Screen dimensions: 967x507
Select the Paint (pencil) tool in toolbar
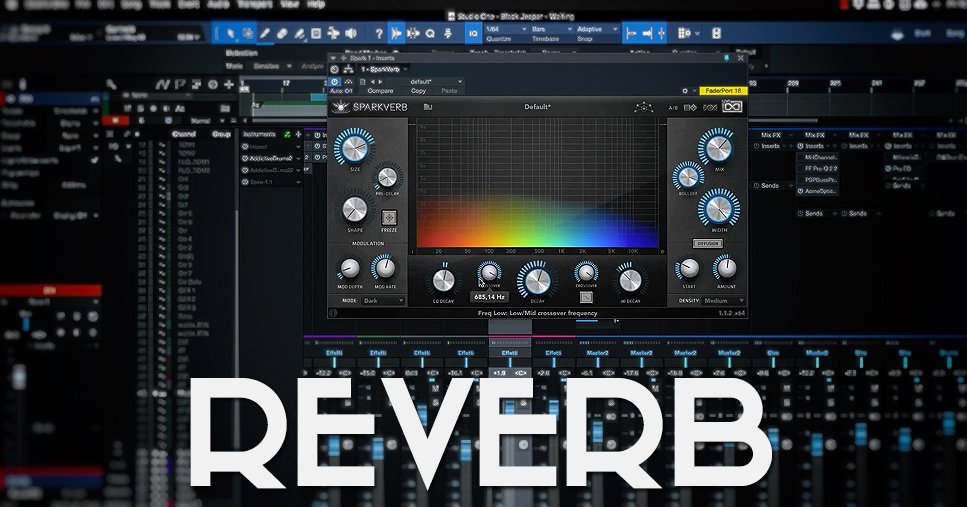click(x=265, y=33)
